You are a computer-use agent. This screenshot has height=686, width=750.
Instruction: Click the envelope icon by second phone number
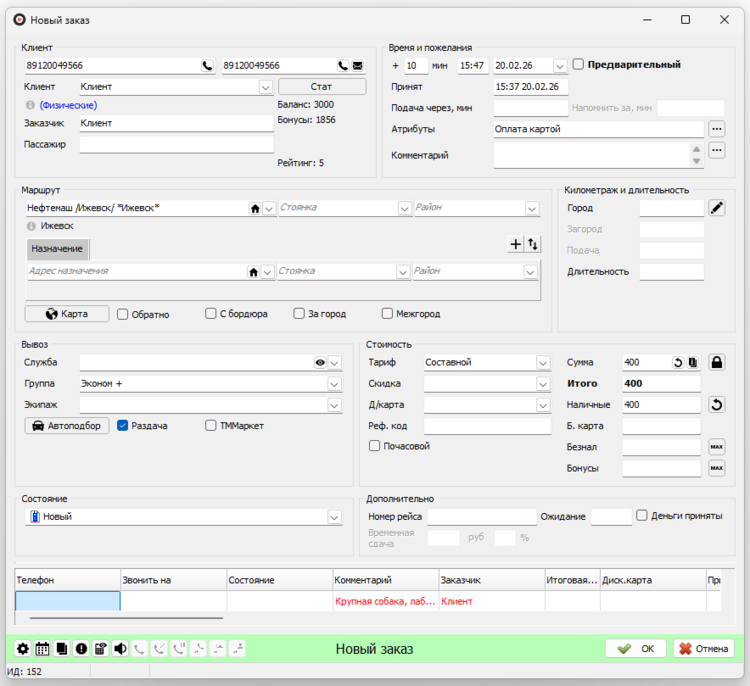coord(357,66)
